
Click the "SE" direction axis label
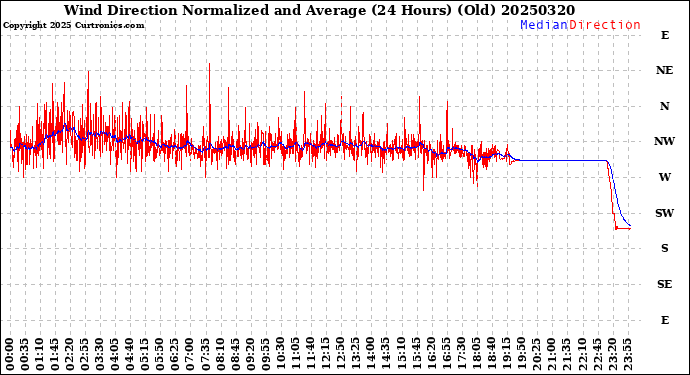click(x=664, y=284)
